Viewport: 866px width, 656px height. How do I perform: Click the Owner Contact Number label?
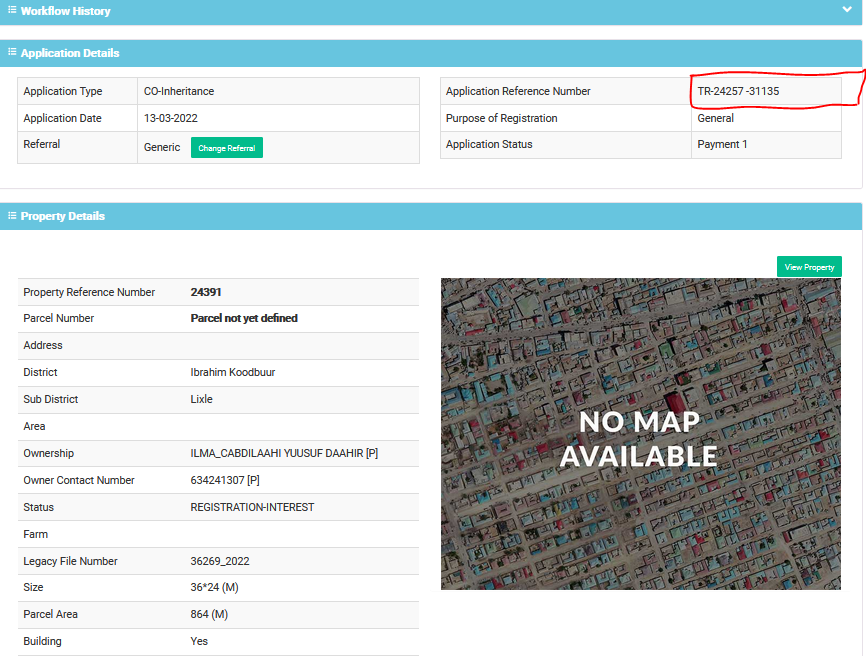79,480
